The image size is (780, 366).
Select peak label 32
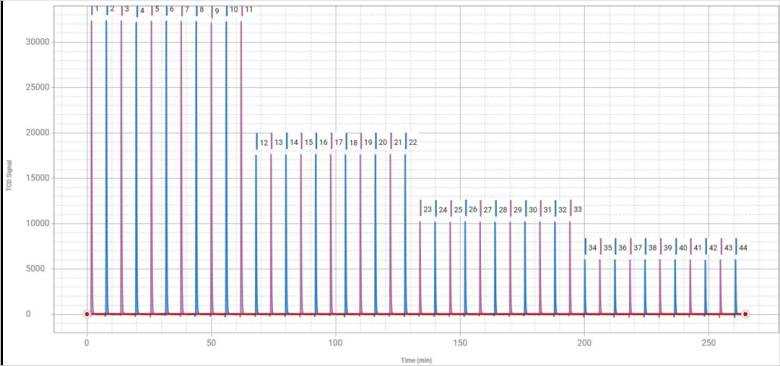(563, 210)
